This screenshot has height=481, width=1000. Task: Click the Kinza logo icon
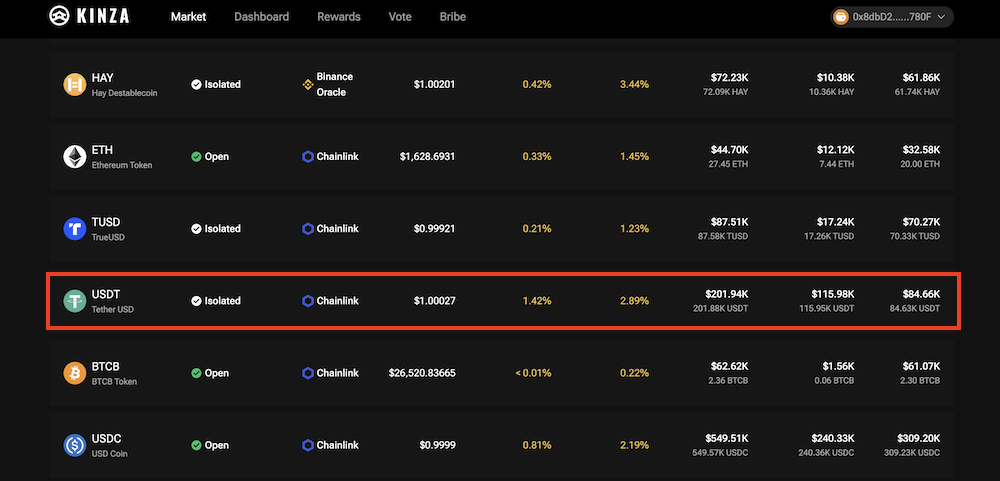click(x=60, y=17)
